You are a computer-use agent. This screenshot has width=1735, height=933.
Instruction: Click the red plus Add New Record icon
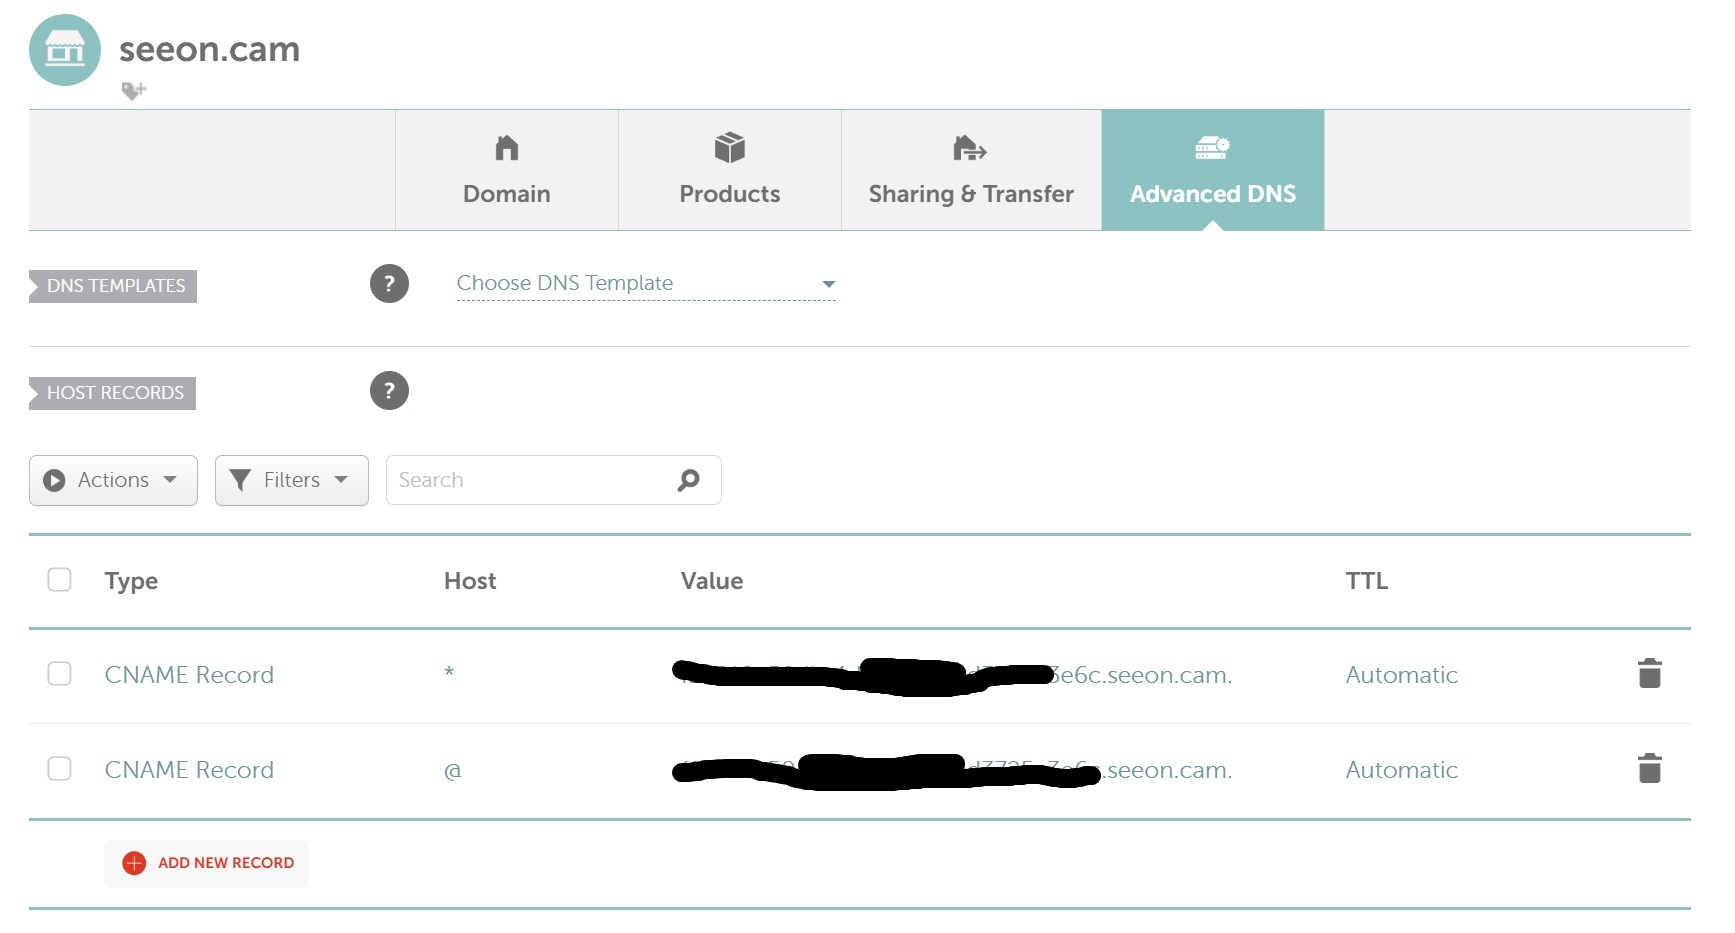(x=134, y=863)
